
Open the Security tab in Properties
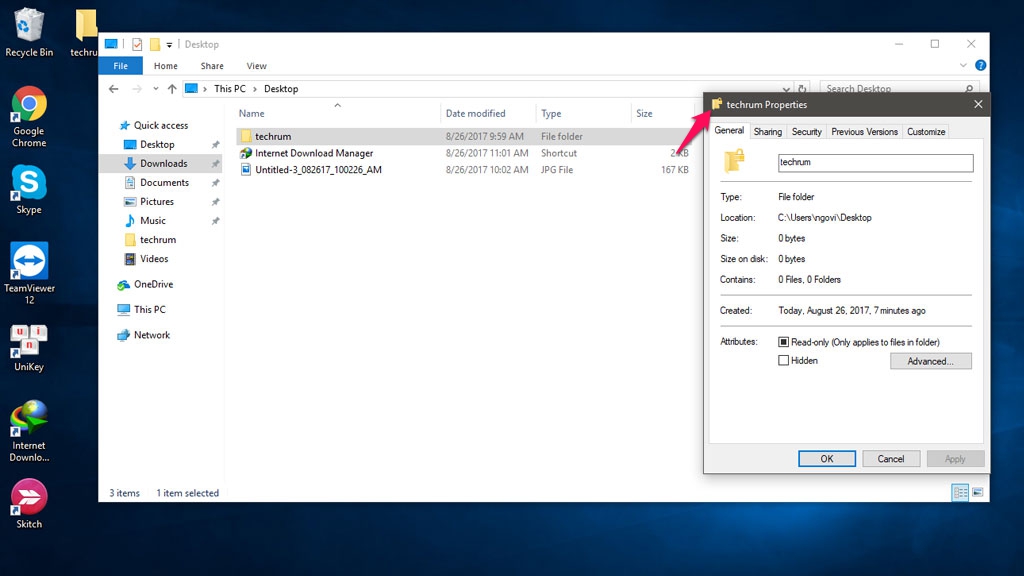806,132
